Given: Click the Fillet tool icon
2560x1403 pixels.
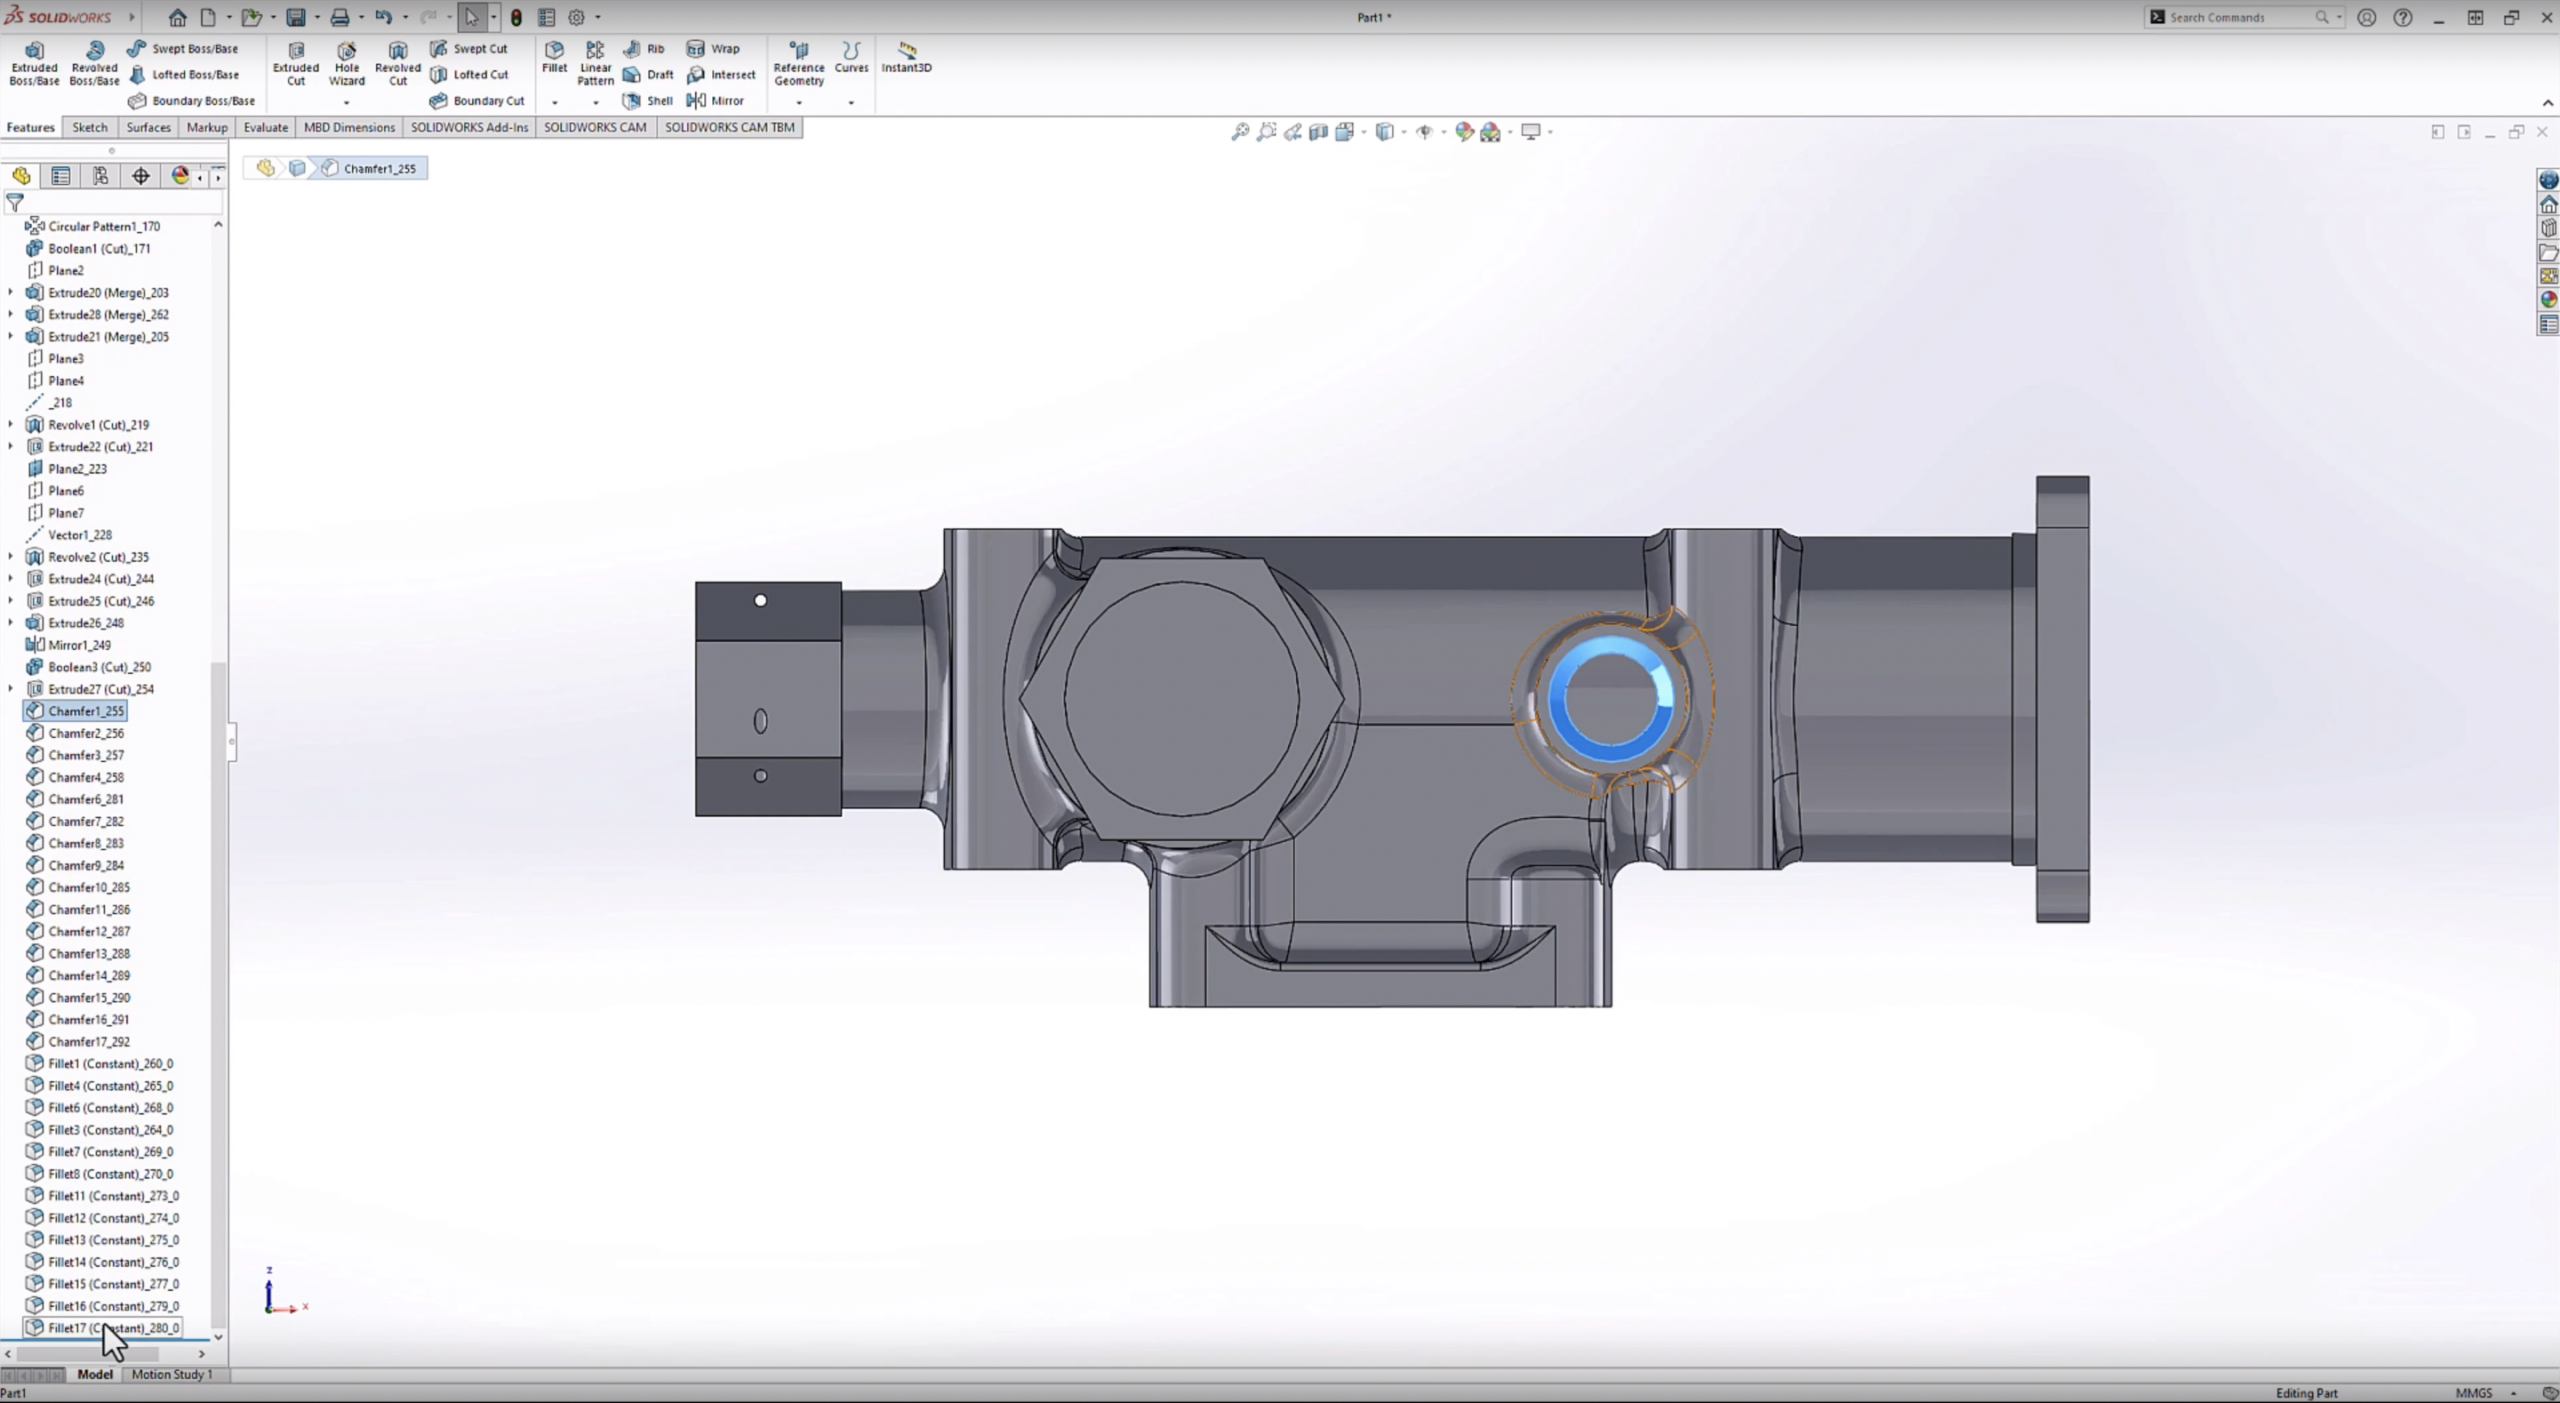Looking at the screenshot, I should tap(554, 50).
